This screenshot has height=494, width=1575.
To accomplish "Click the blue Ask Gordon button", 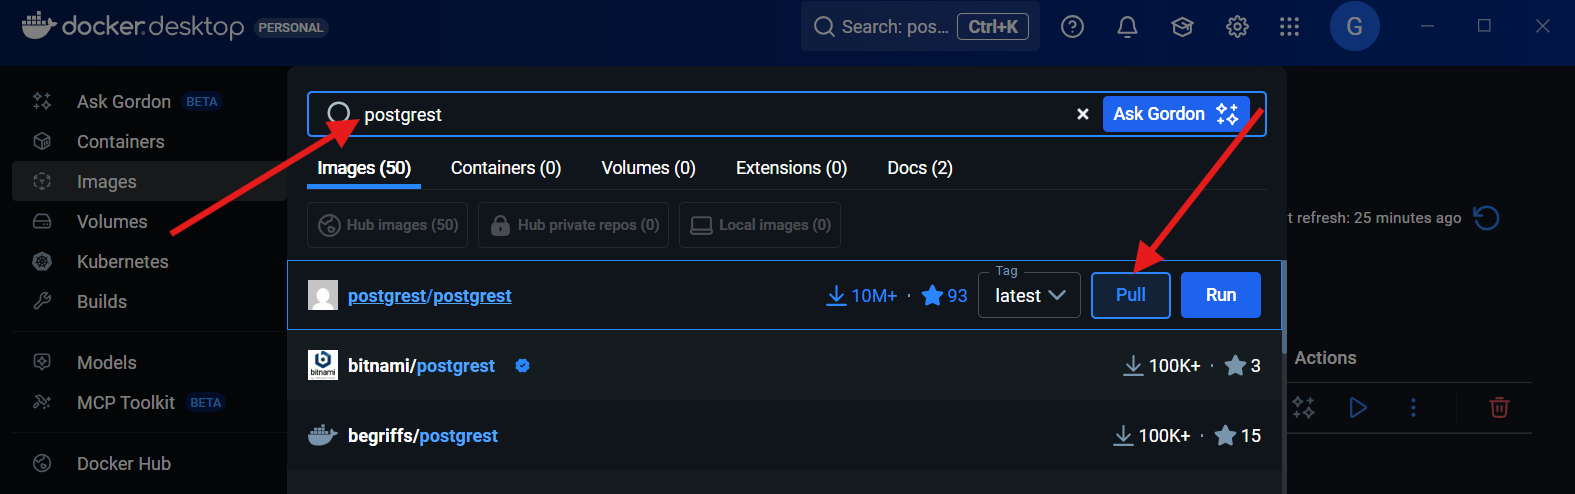I will (x=1176, y=114).
